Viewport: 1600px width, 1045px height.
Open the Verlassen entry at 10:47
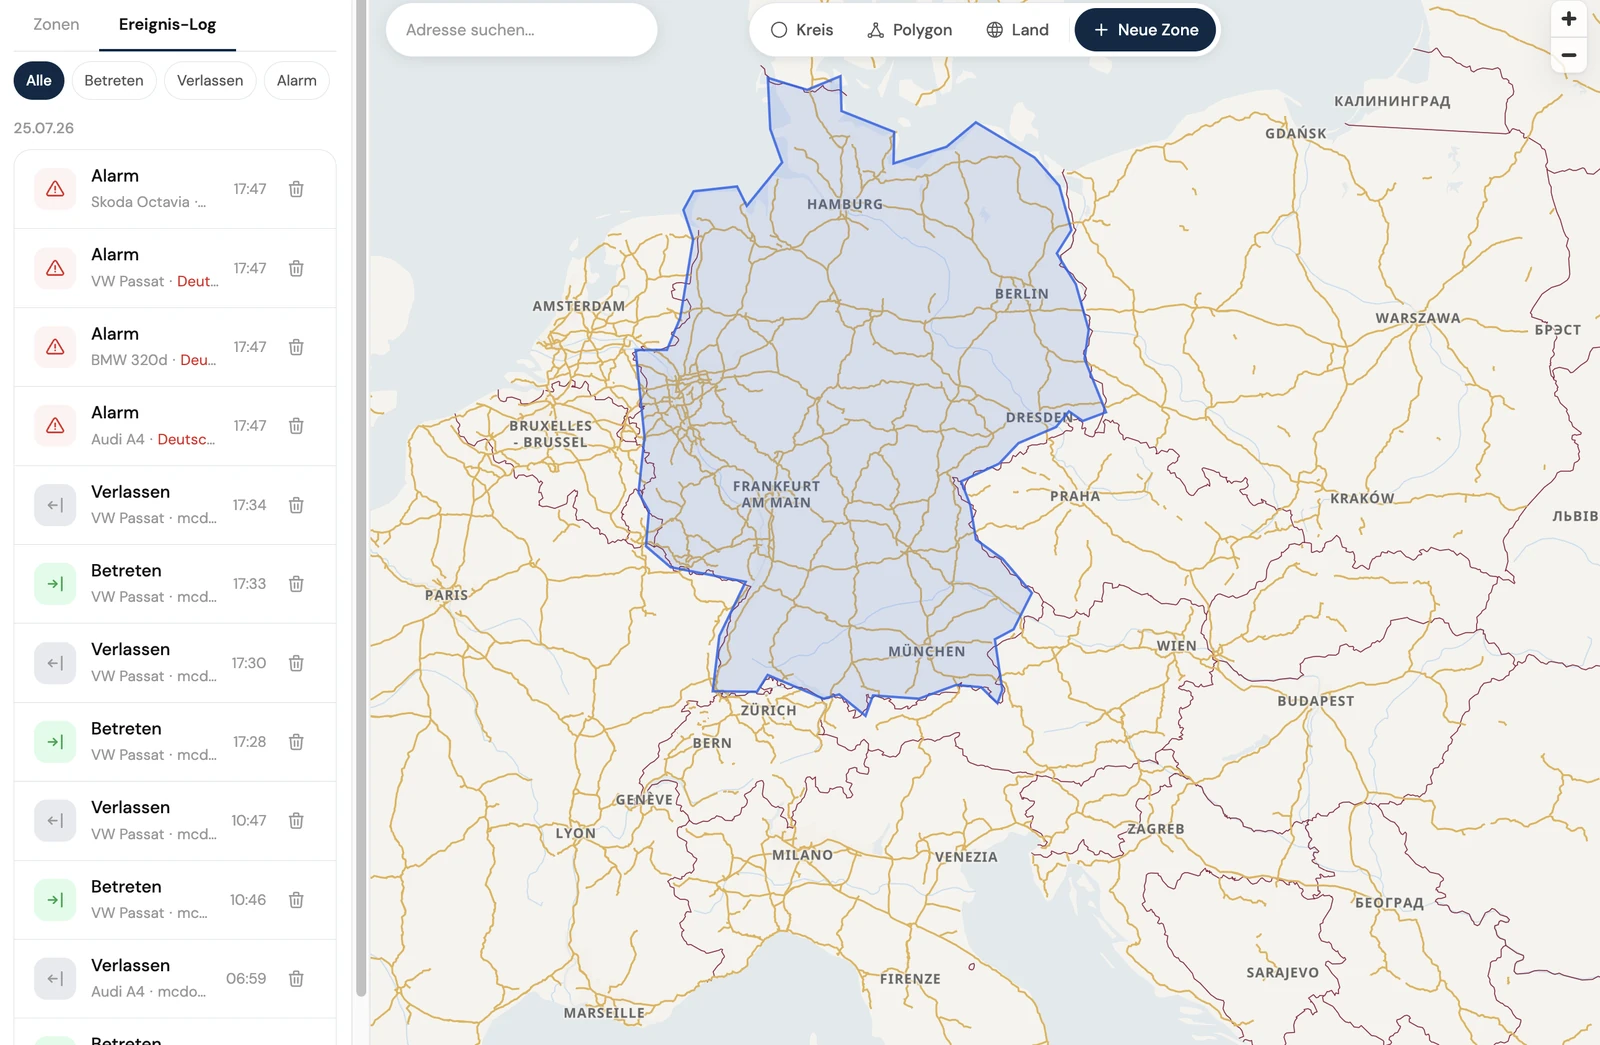click(x=175, y=821)
